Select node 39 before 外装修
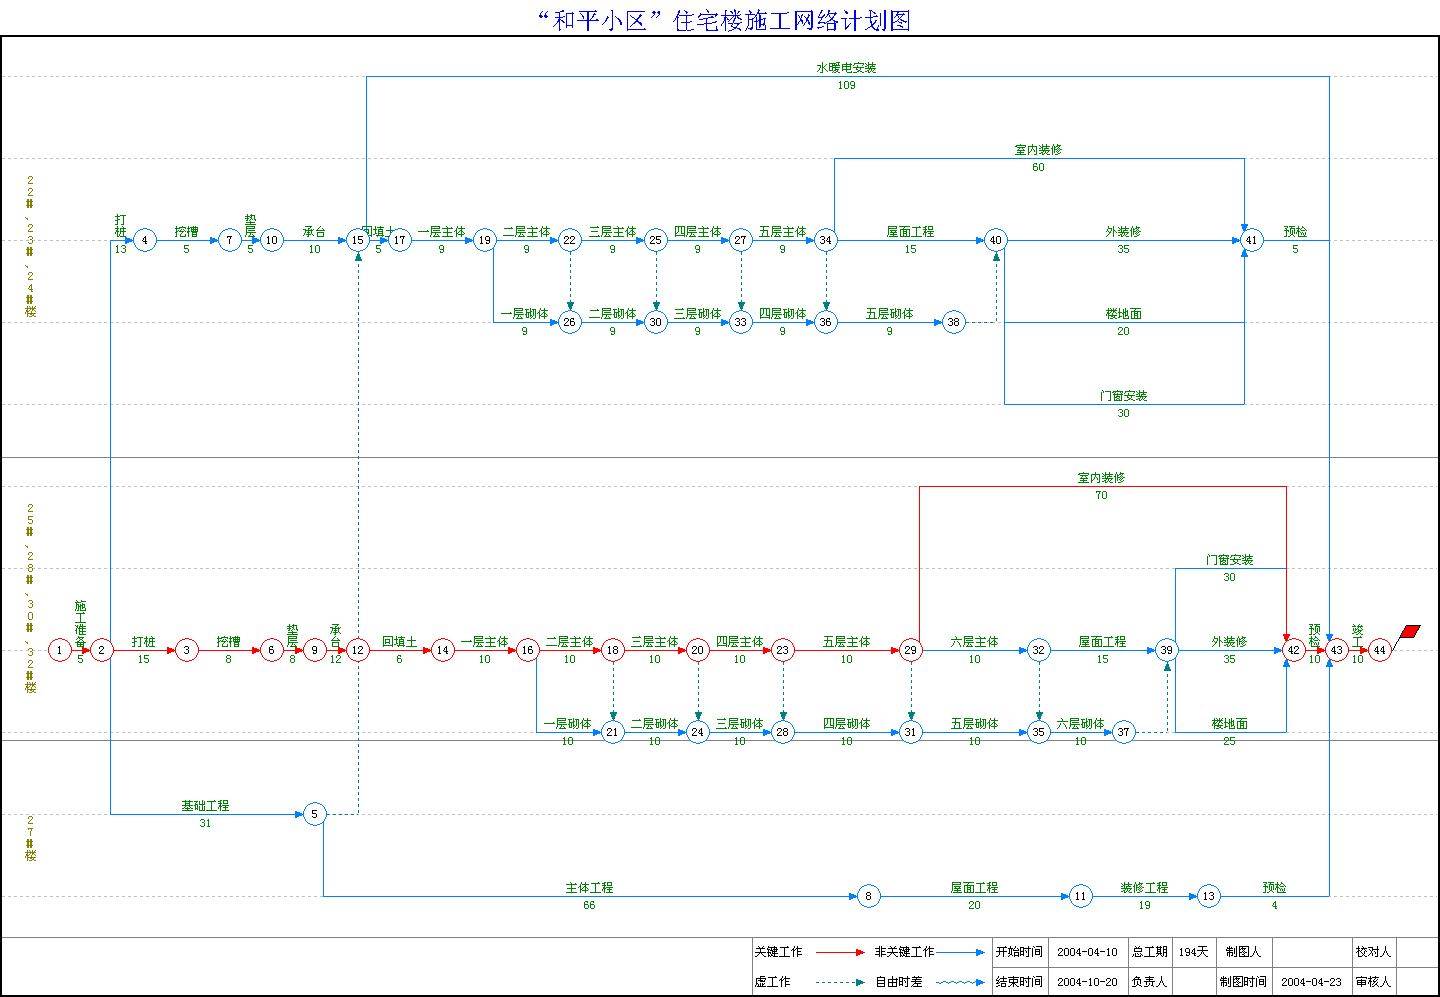 pyautogui.click(x=1166, y=650)
